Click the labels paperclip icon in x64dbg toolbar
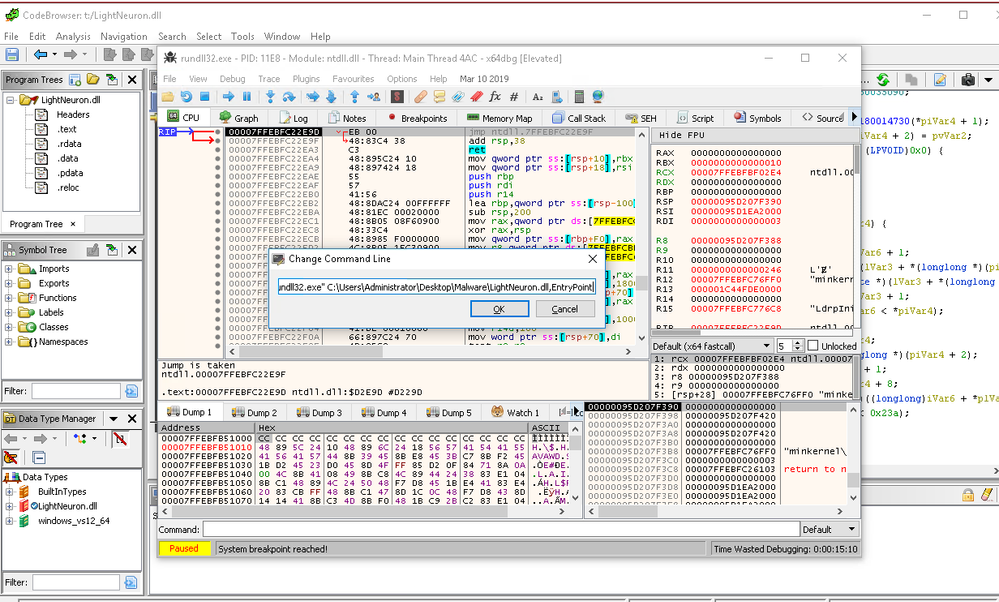Viewport: 999px width, 602px height. click(x=457, y=97)
